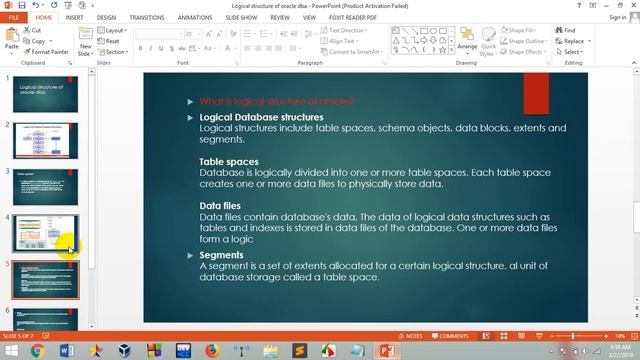Screen dimensions: 640x360
Task: Click Replace in Editing group
Action: tap(570, 41)
